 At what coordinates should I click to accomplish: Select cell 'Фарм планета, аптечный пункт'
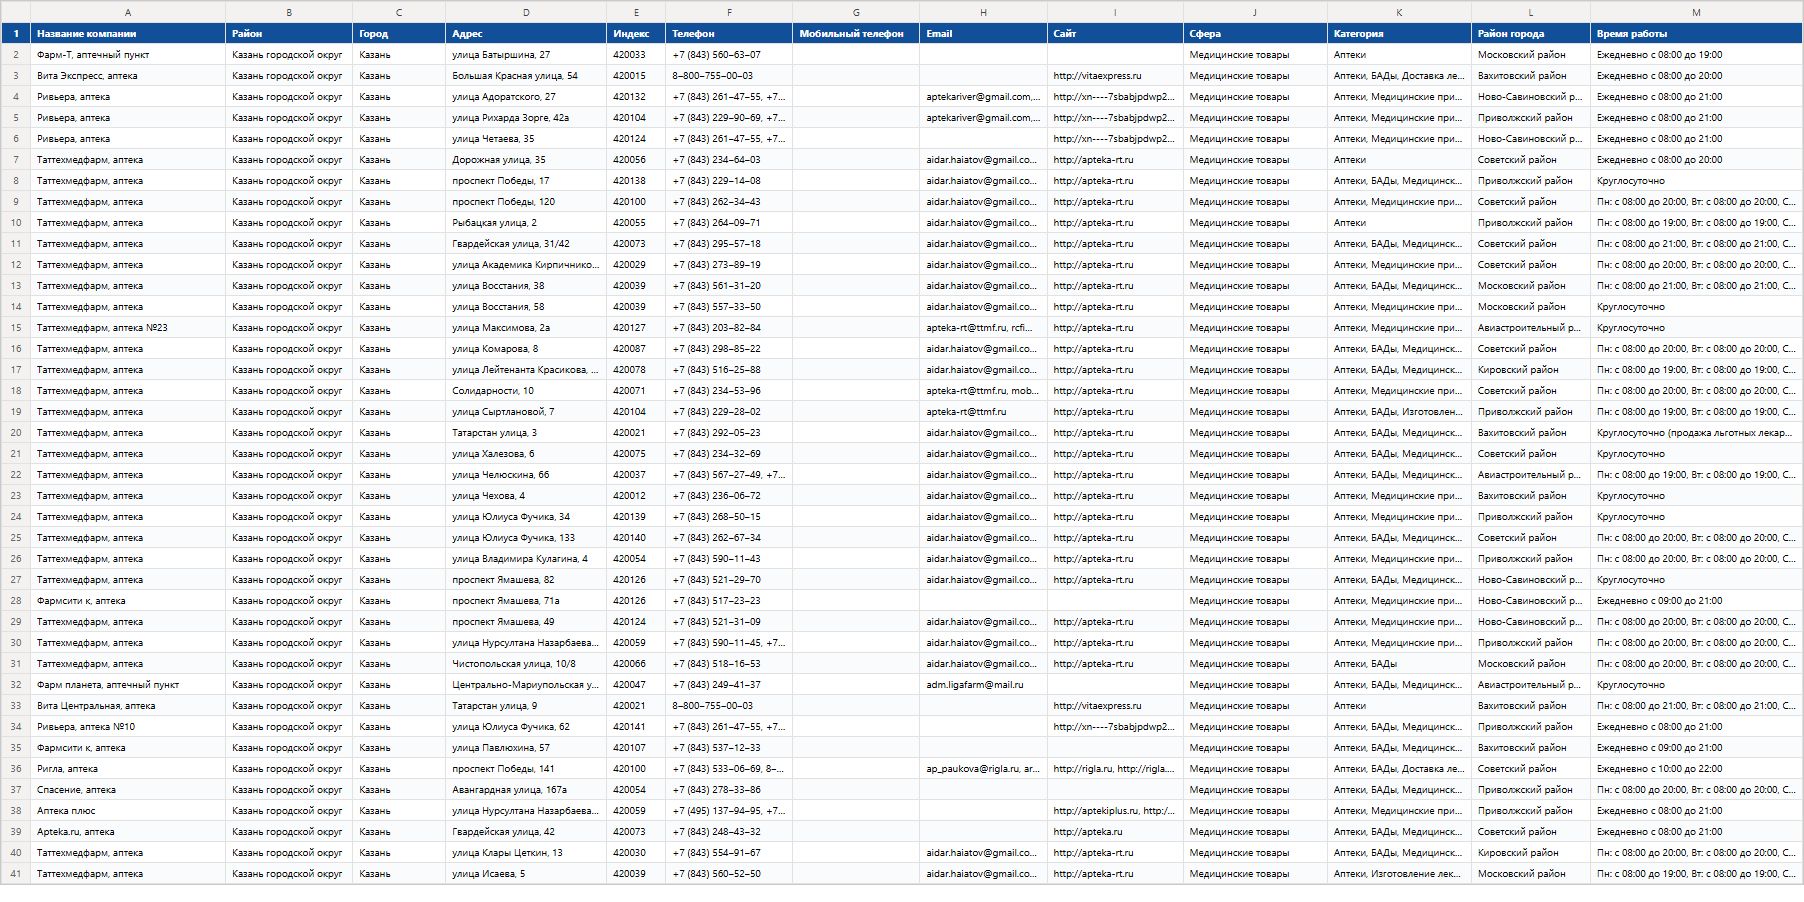point(128,685)
